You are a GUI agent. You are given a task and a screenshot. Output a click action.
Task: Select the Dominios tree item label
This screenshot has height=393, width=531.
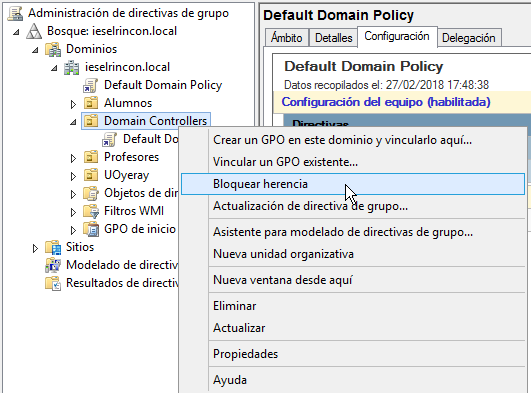pyautogui.click(x=91, y=49)
